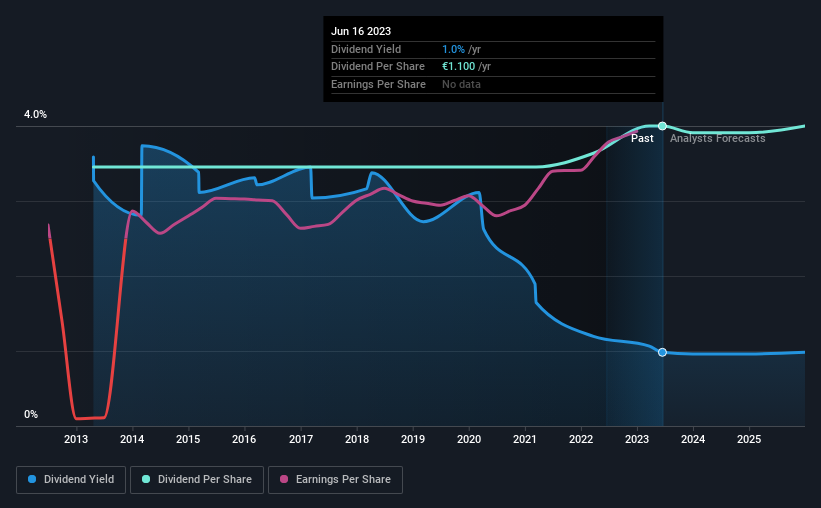Click the 2014 x-axis label

click(x=132, y=439)
